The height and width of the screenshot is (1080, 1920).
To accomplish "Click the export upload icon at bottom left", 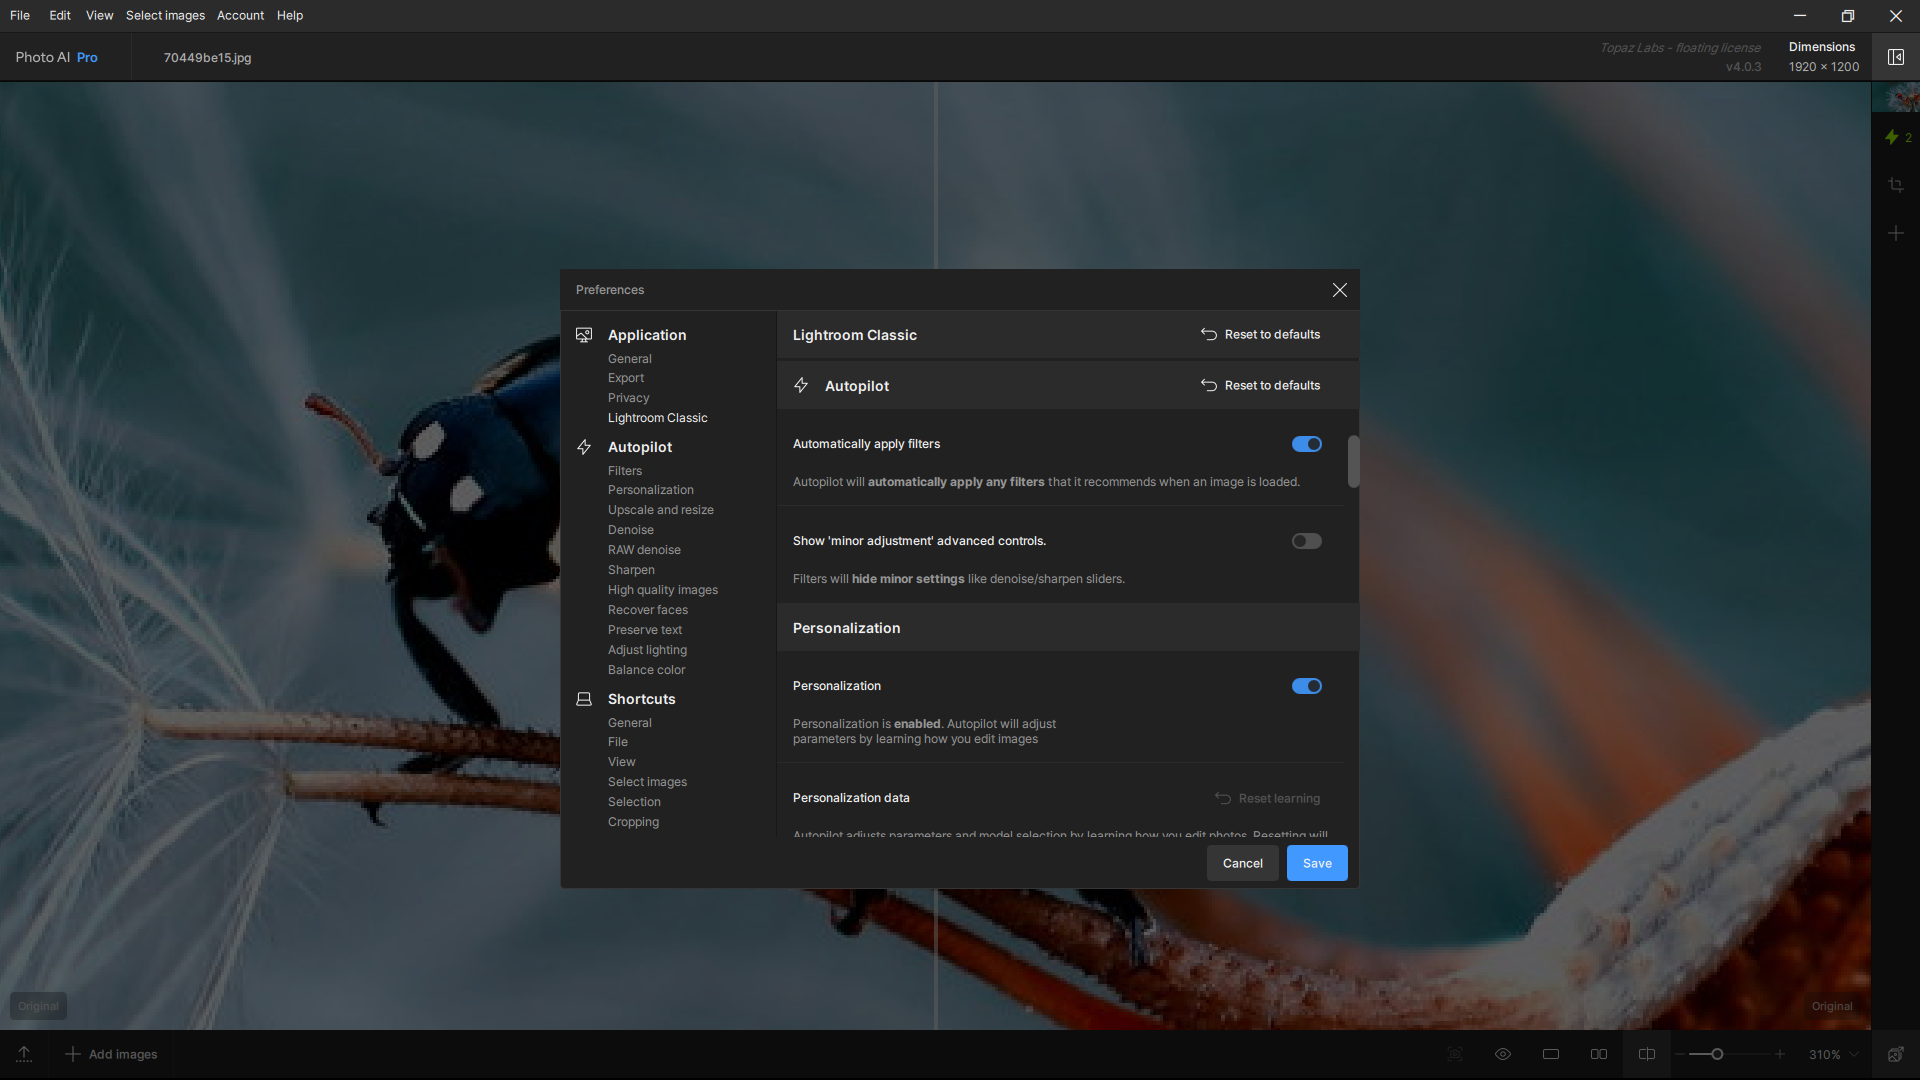I will [x=24, y=1054].
